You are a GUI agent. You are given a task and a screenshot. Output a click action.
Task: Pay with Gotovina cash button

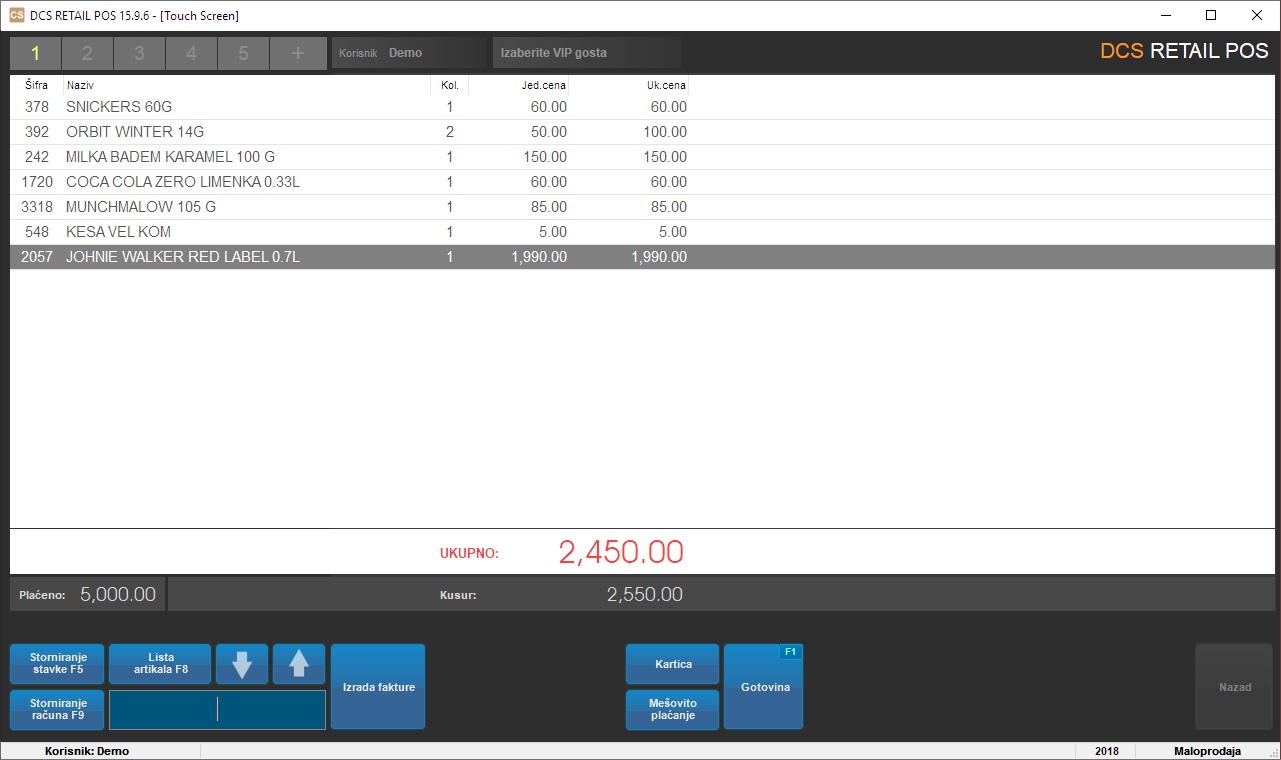click(764, 687)
